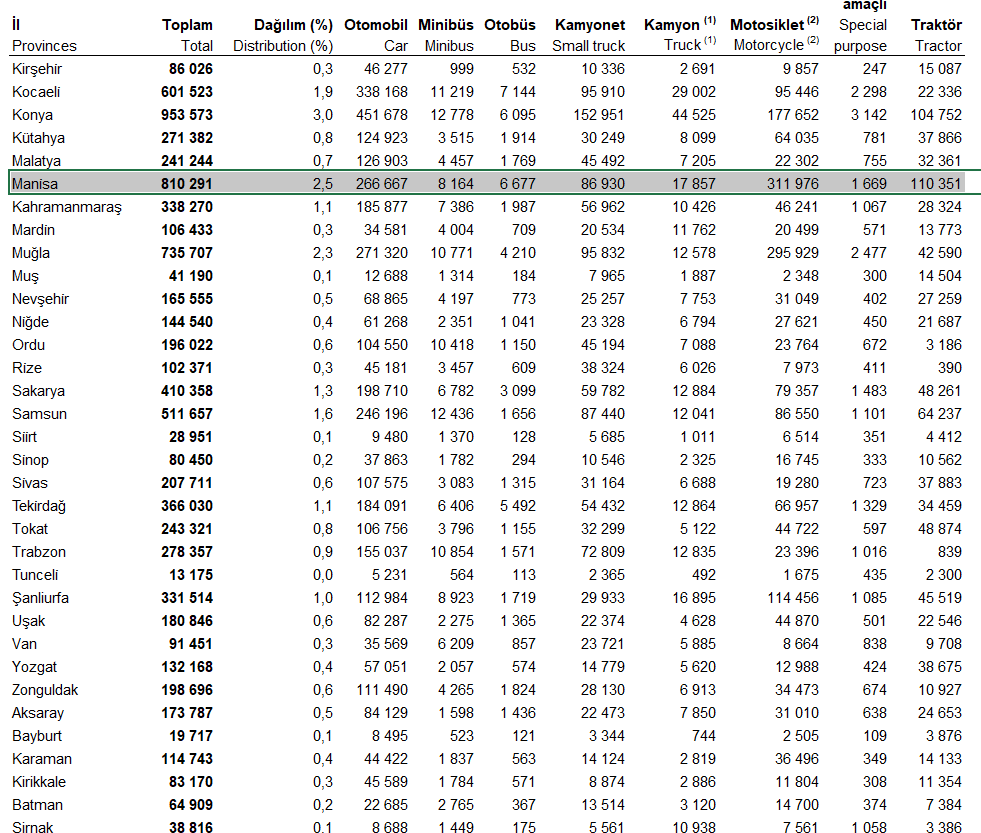
Task: Select Karaman motorcycle value 36 496
Action: pyautogui.click(x=796, y=759)
